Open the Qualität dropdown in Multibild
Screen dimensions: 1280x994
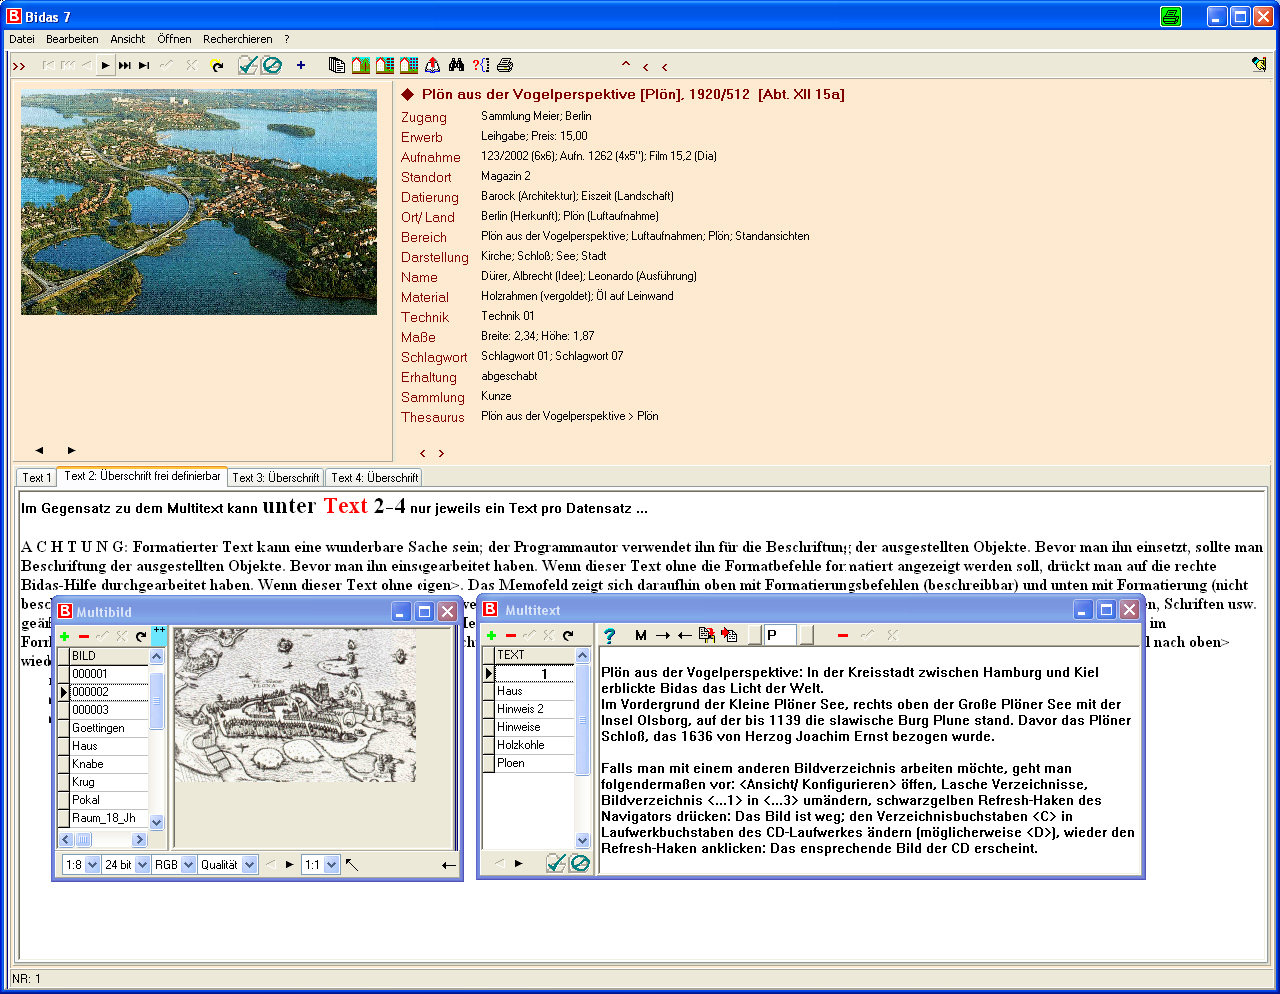click(228, 864)
